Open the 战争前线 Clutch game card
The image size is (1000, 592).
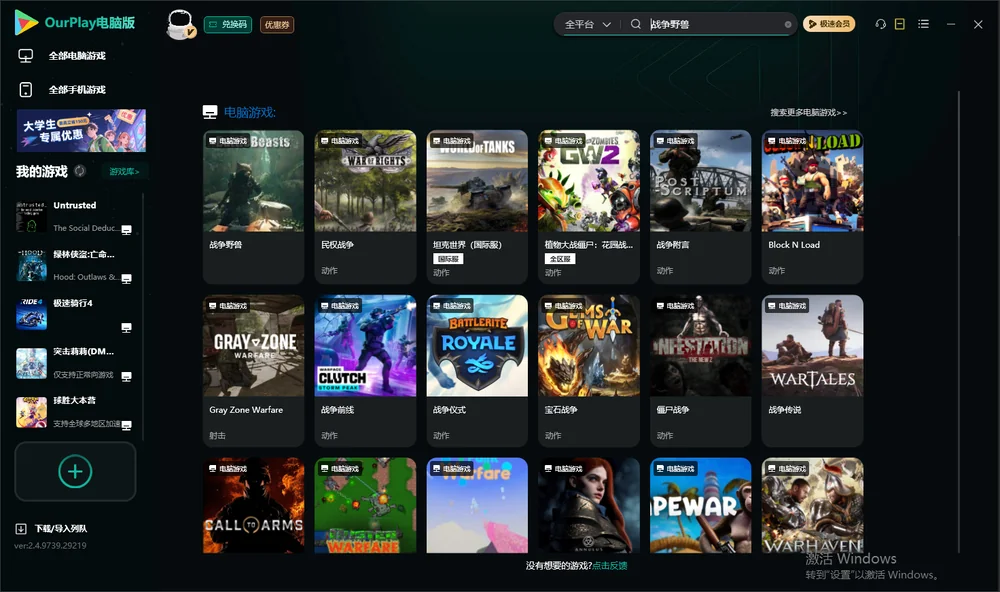pyautogui.click(x=365, y=371)
